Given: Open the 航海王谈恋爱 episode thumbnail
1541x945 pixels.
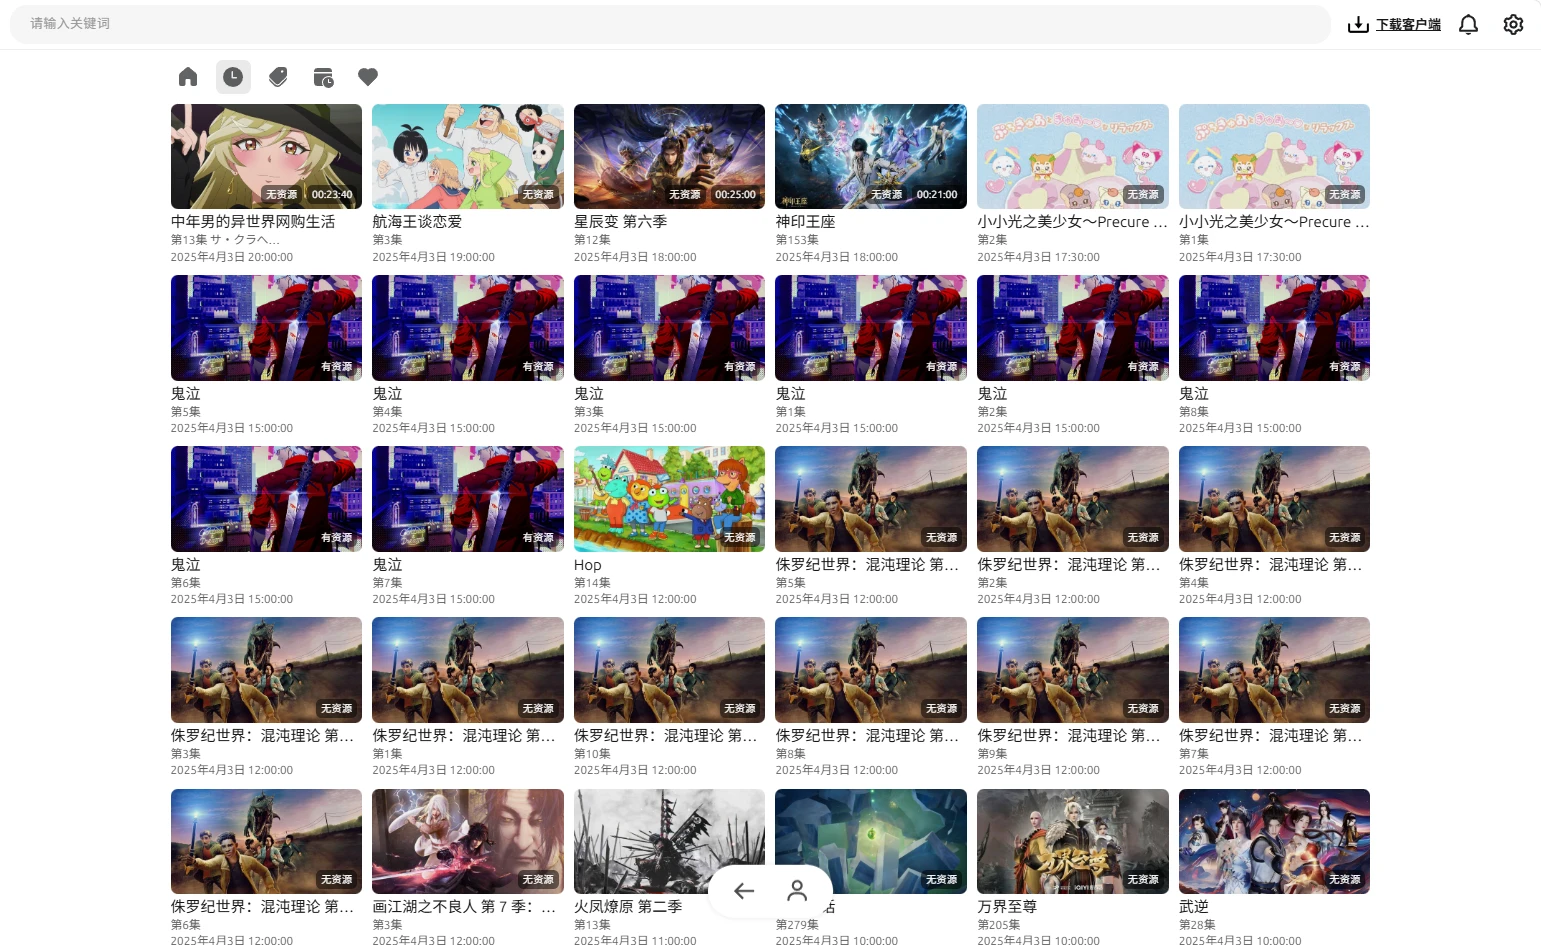Looking at the screenshot, I should coord(467,156).
